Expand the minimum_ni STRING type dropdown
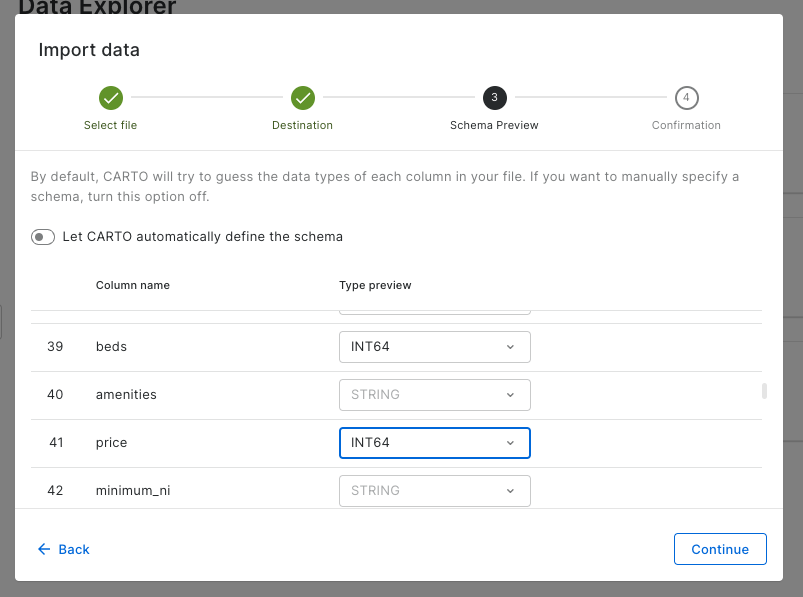Image resolution: width=803 pixels, height=597 pixels. [x=434, y=491]
